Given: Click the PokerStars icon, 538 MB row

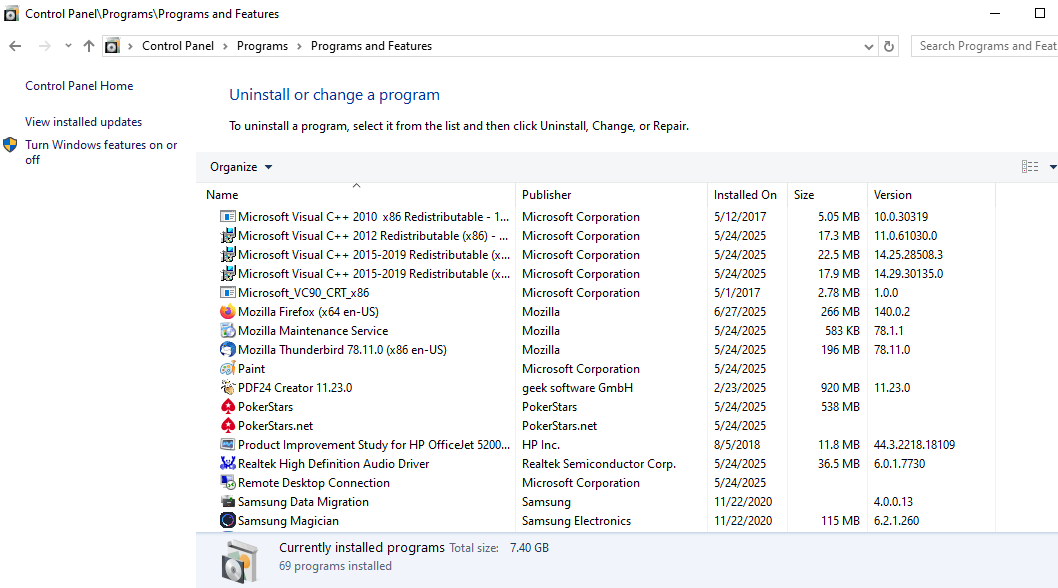Looking at the screenshot, I should point(227,406).
